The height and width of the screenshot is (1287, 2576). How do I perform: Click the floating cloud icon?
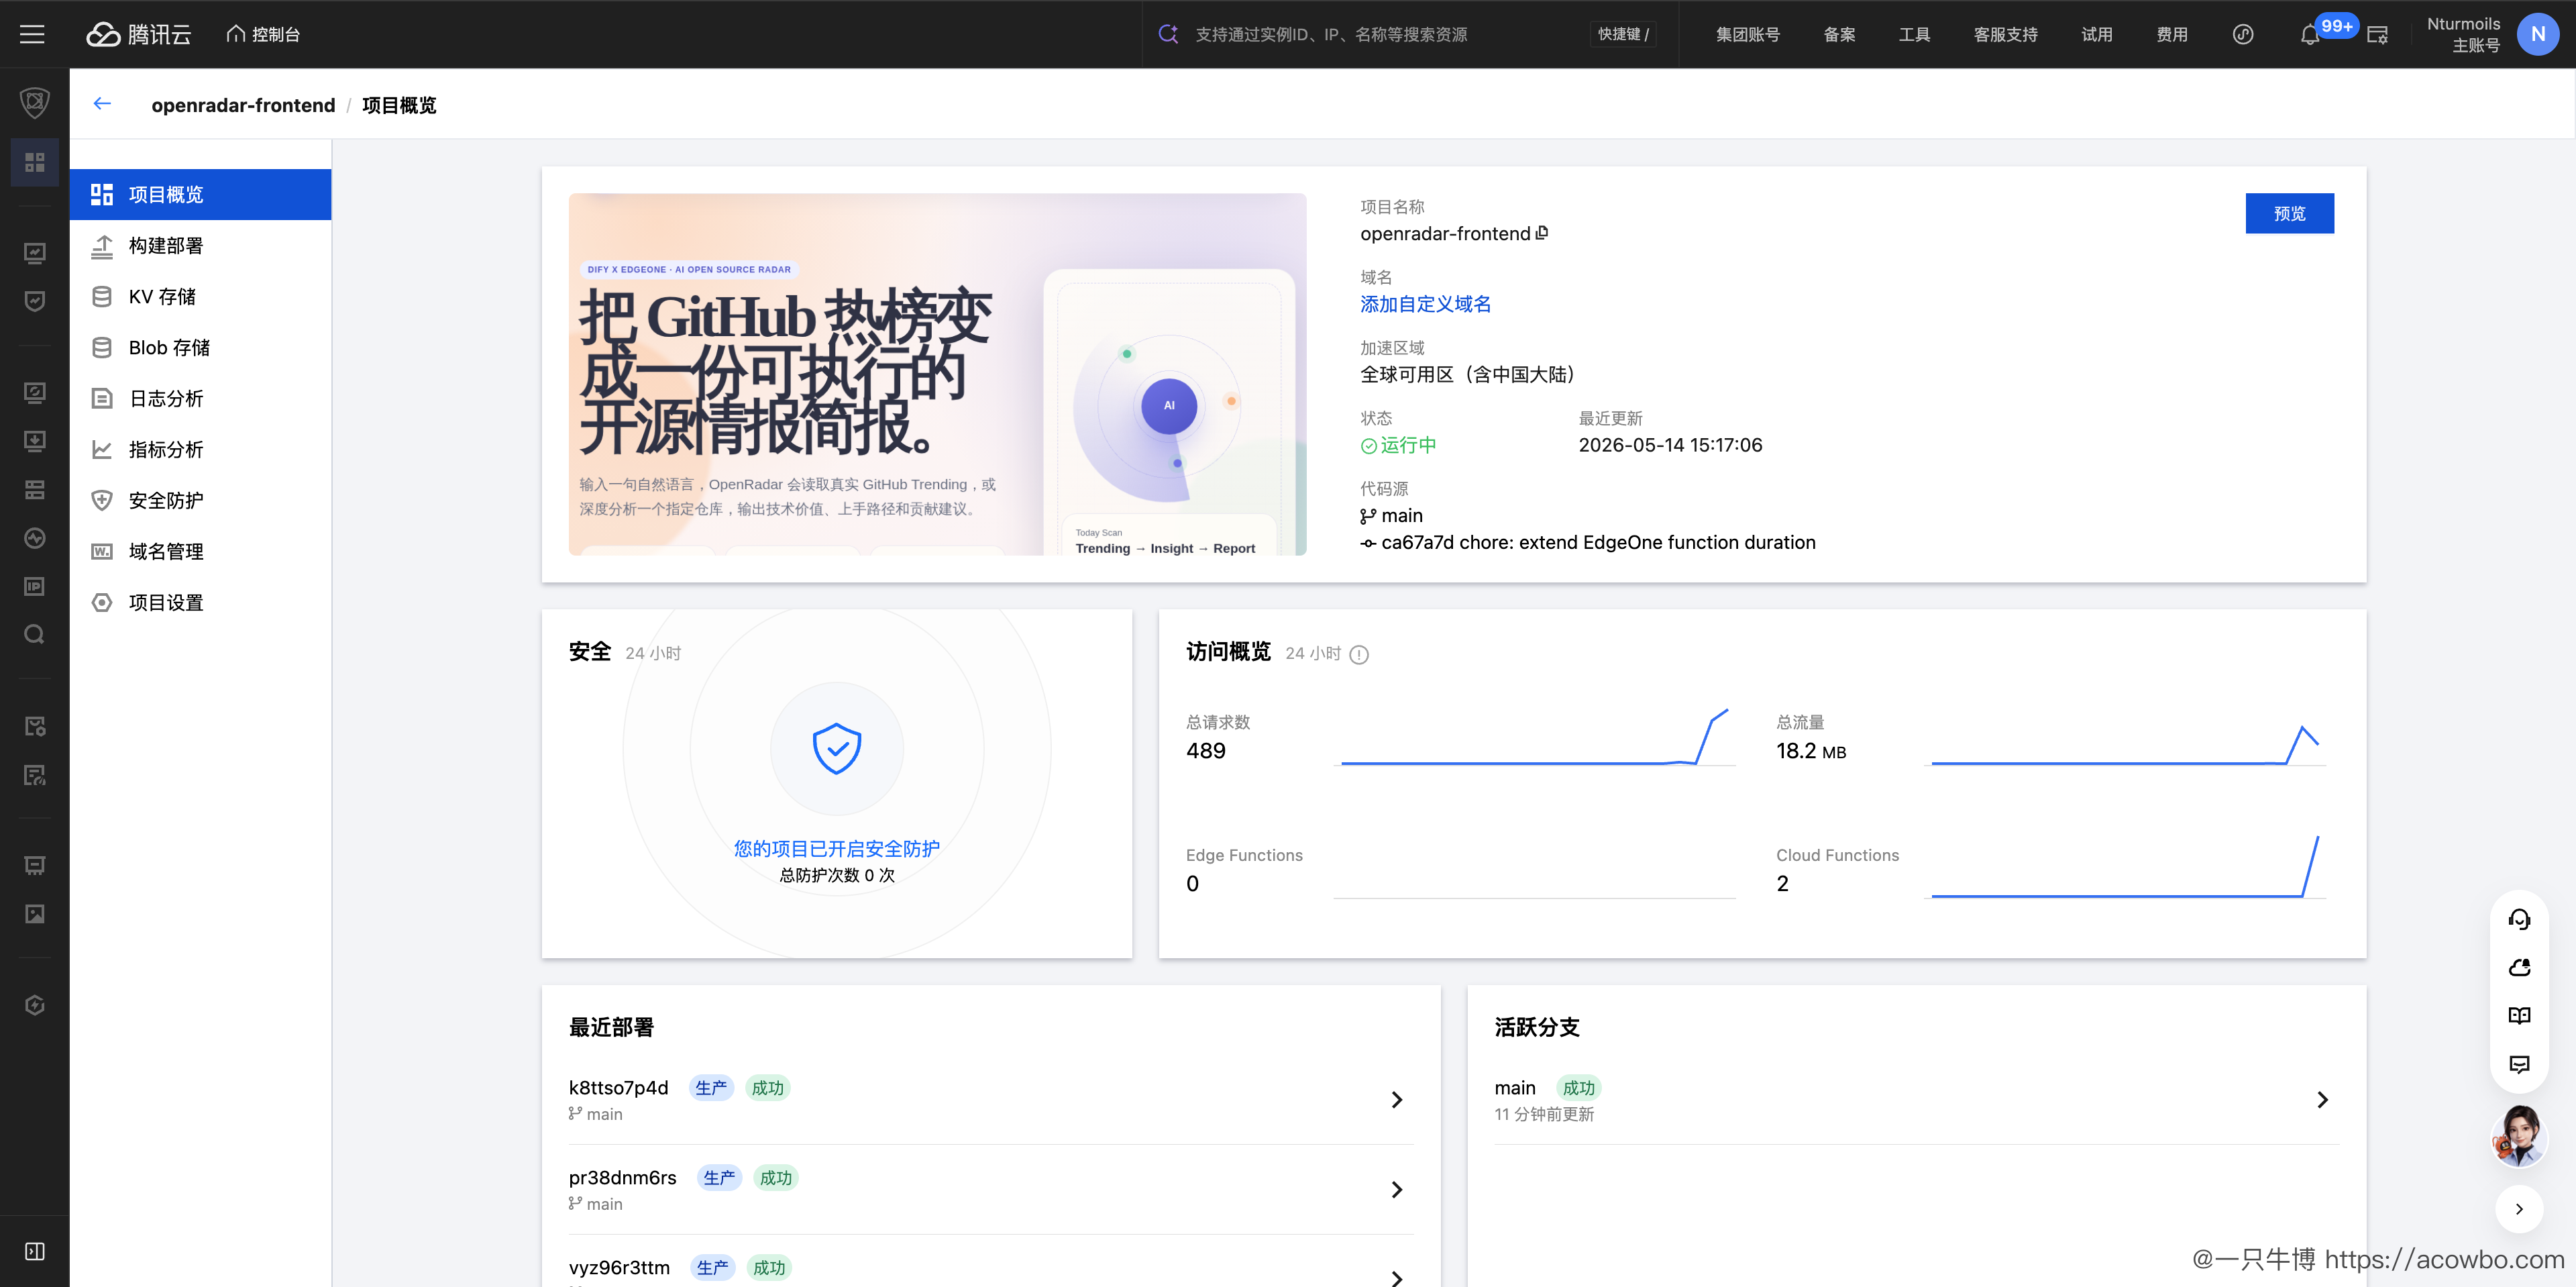[2519, 967]
